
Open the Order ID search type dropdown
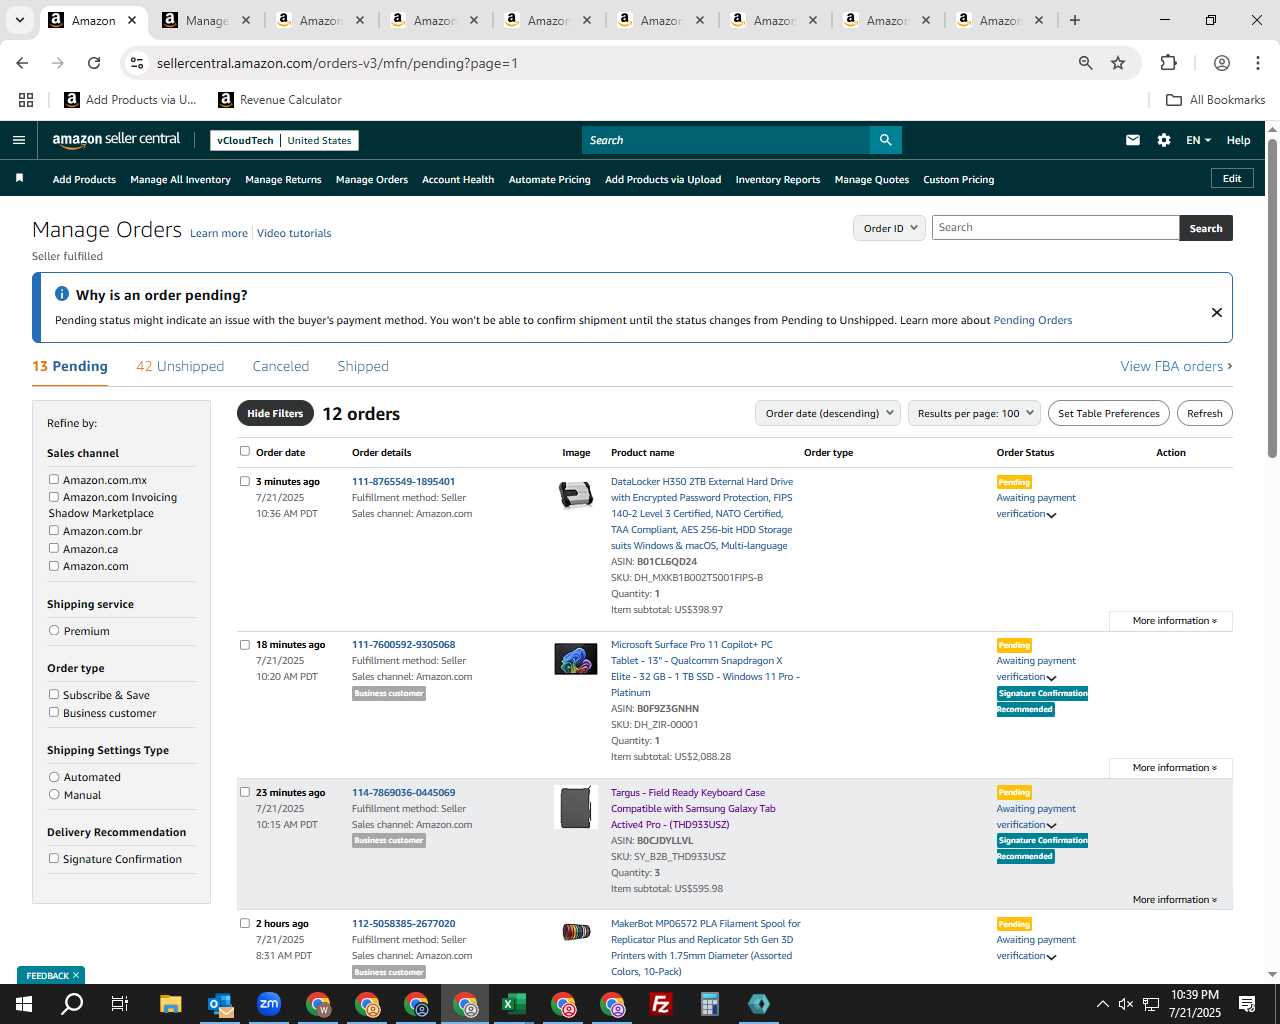tap(889, 228)
